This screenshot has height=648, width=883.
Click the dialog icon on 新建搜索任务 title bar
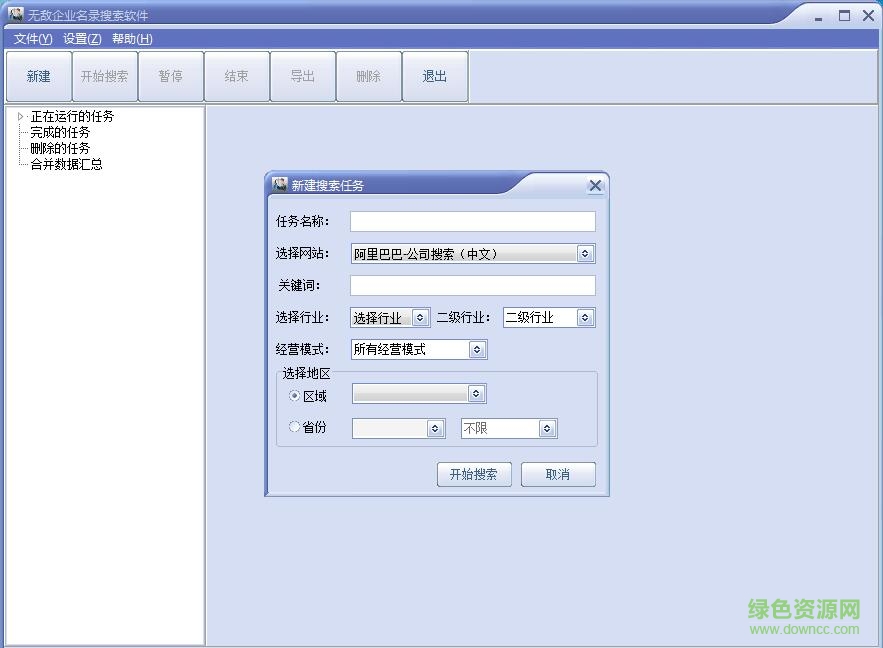click(x=280, y=184)
